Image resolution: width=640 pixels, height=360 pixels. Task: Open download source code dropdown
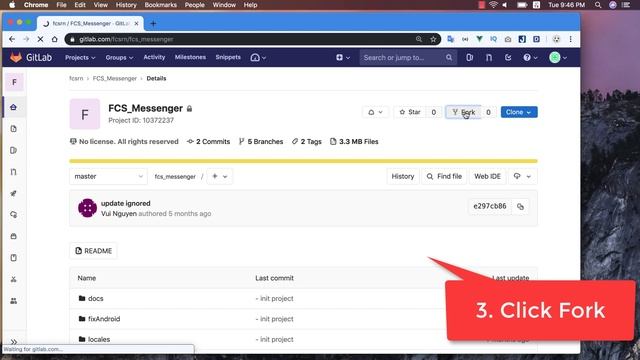pos(522,176)
